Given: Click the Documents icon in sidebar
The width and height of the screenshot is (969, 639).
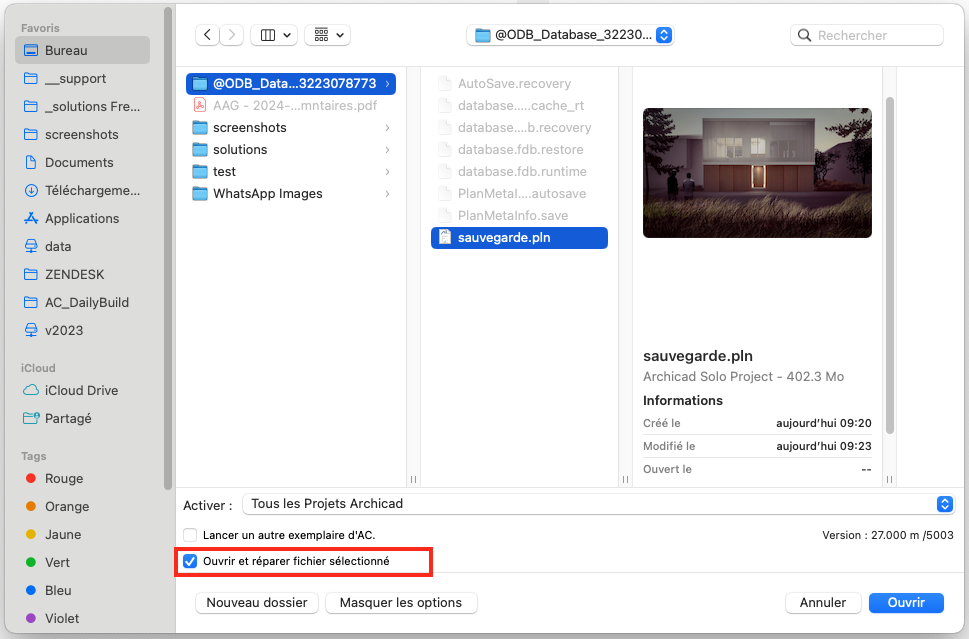Looking at the screenshot, I should [30, 163].
